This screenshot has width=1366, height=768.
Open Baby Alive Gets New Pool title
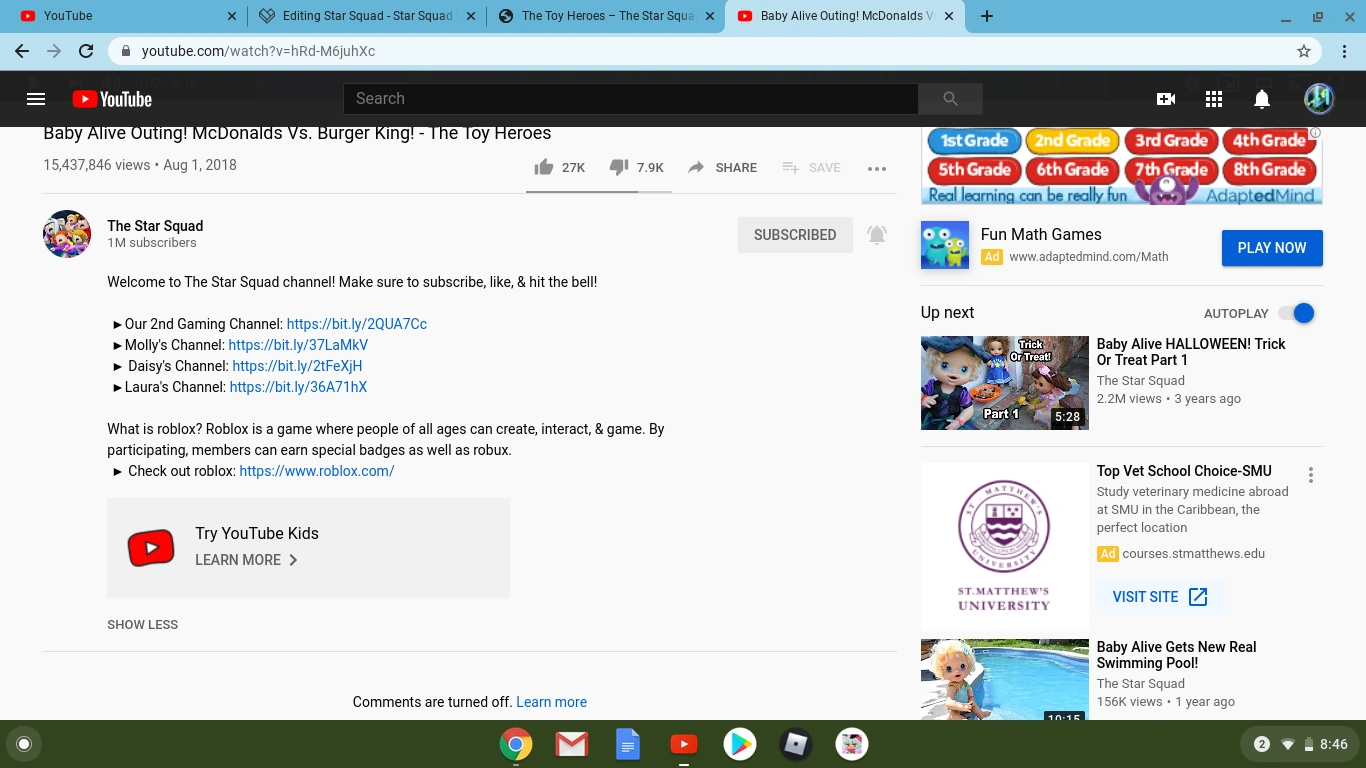(x=1177, y=655)
